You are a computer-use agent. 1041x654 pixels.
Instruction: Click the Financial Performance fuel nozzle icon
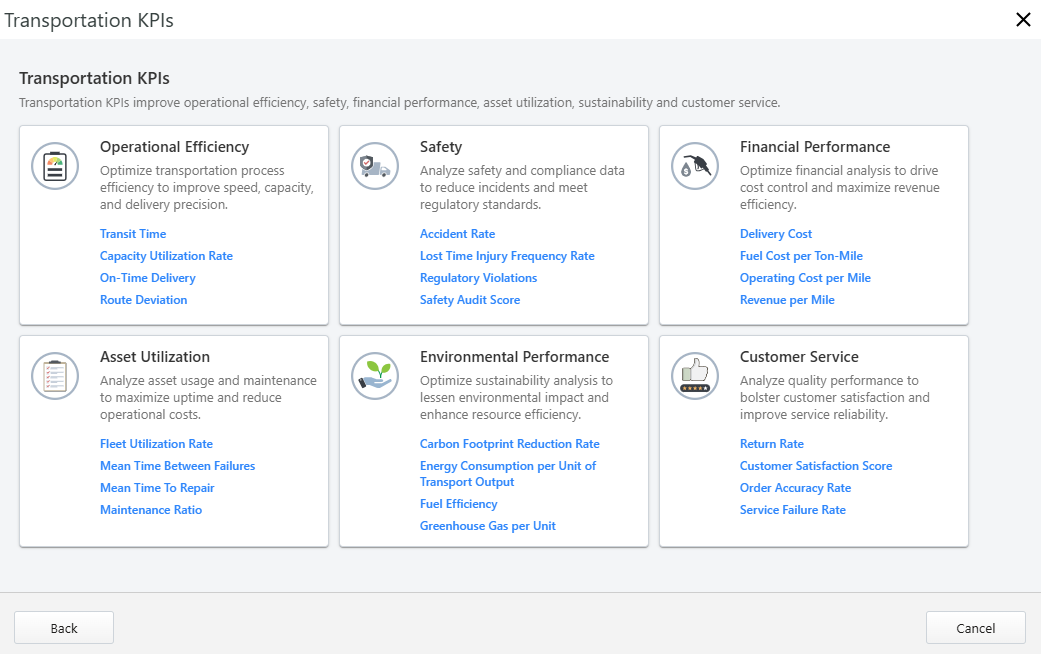pos(695,166)
